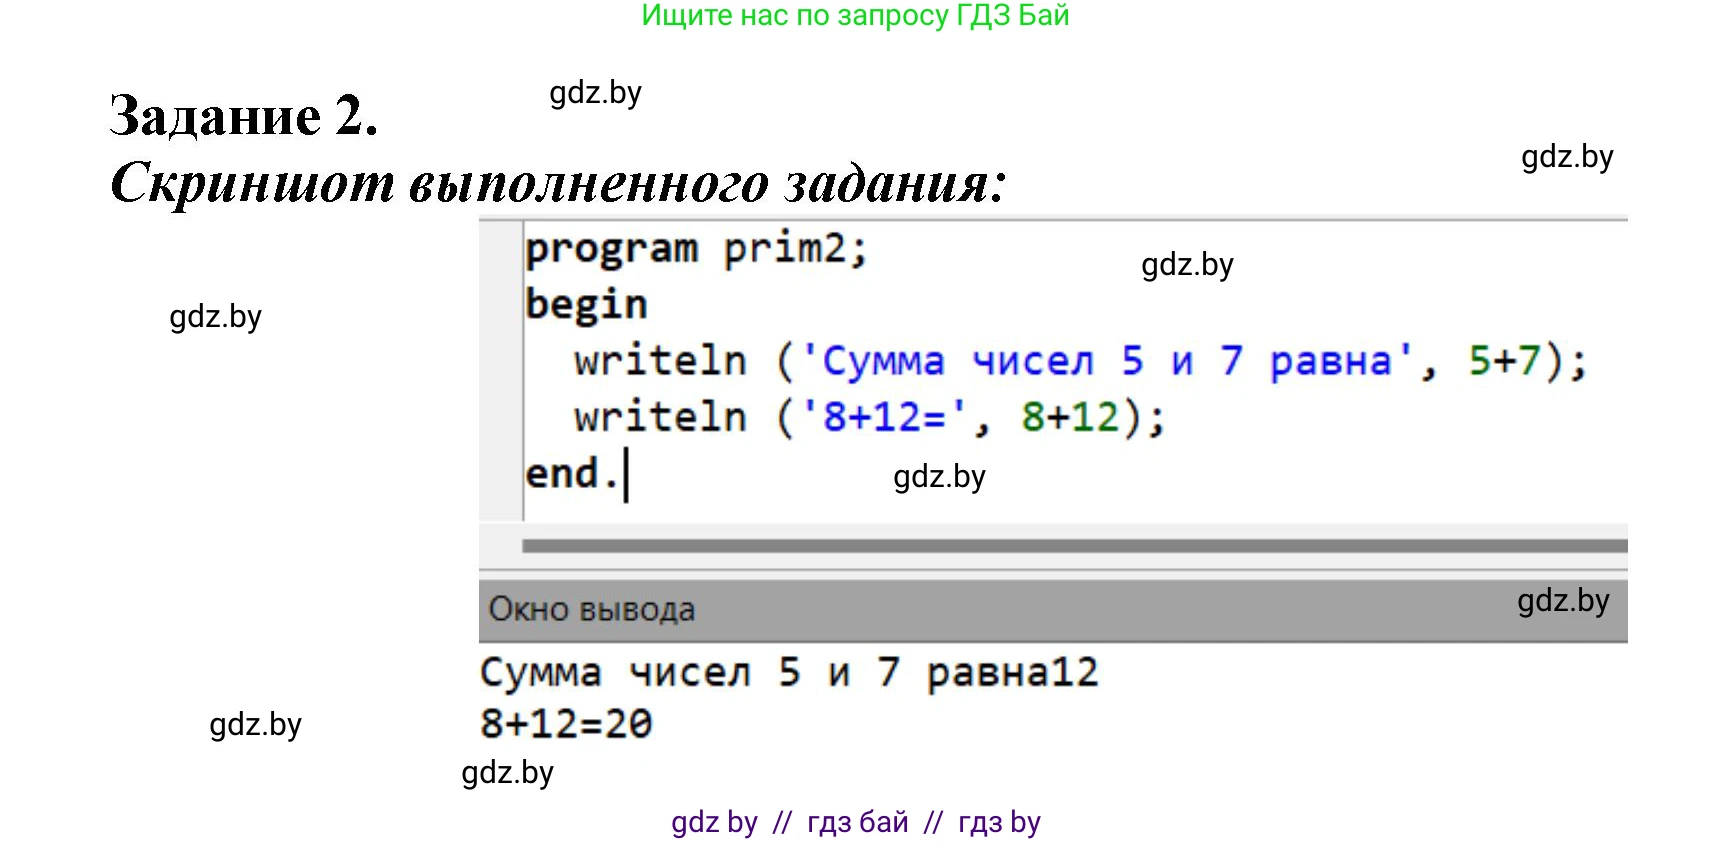Image resolution: width=1714 pixels, height=842 pixels.
Task: Click the editor's left gutter margin
Action: 500,370
